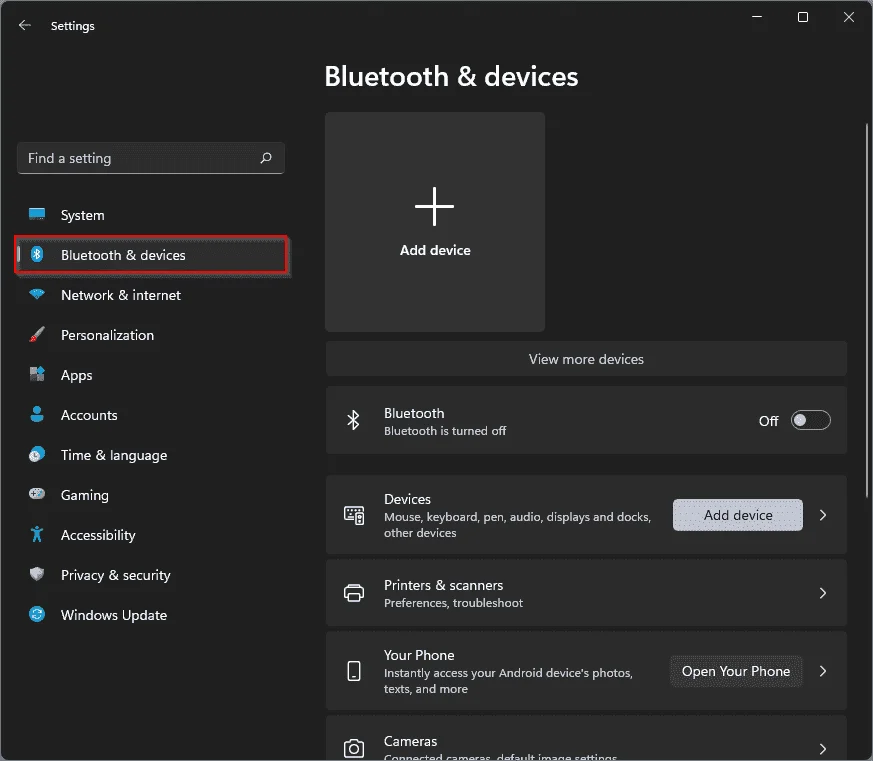Open Printers & scanners chevron
The width and height of the screenshot is (873, 761).
[823, 593]
